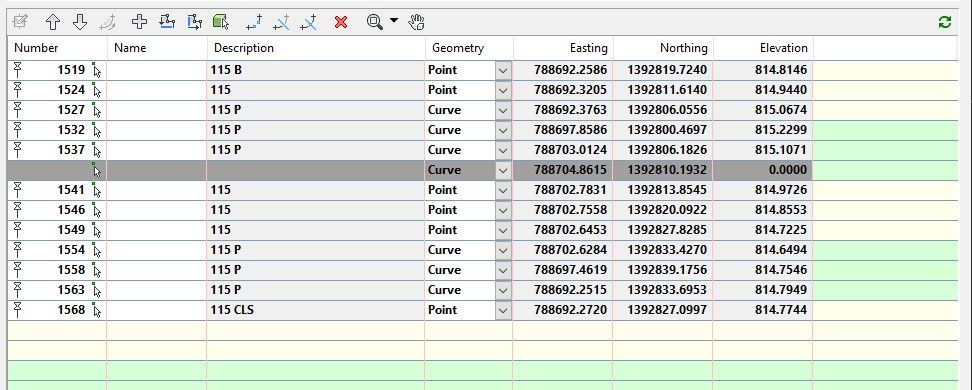Click the grayed diagonal line with plus icon
Image resolution: width=972 pixels, height=390 pixels.
point(282,22)
